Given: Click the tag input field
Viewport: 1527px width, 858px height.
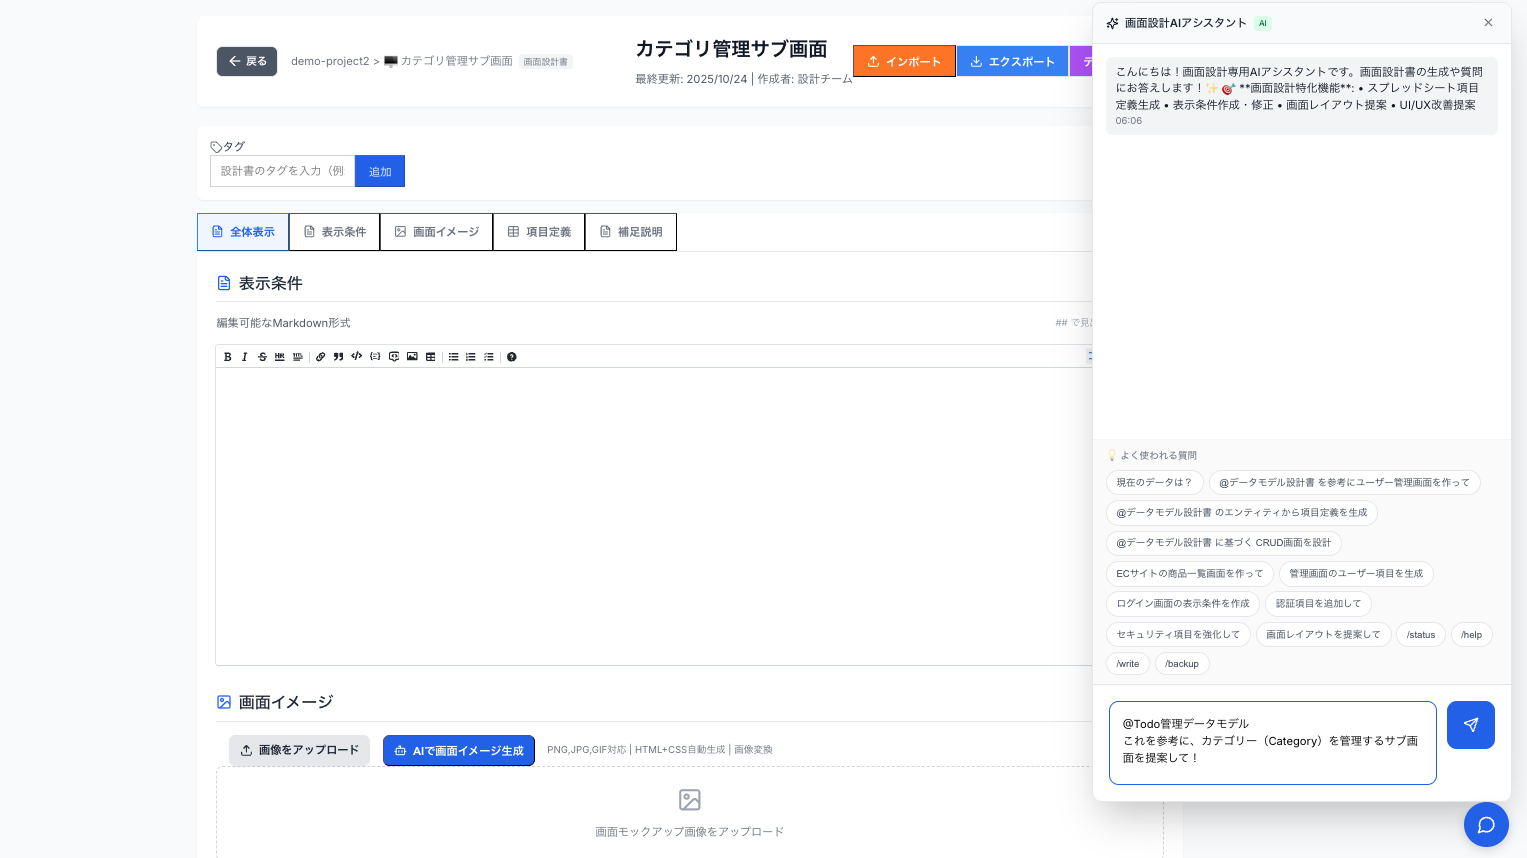Looking at the screenshot, I should coord(282,171).
